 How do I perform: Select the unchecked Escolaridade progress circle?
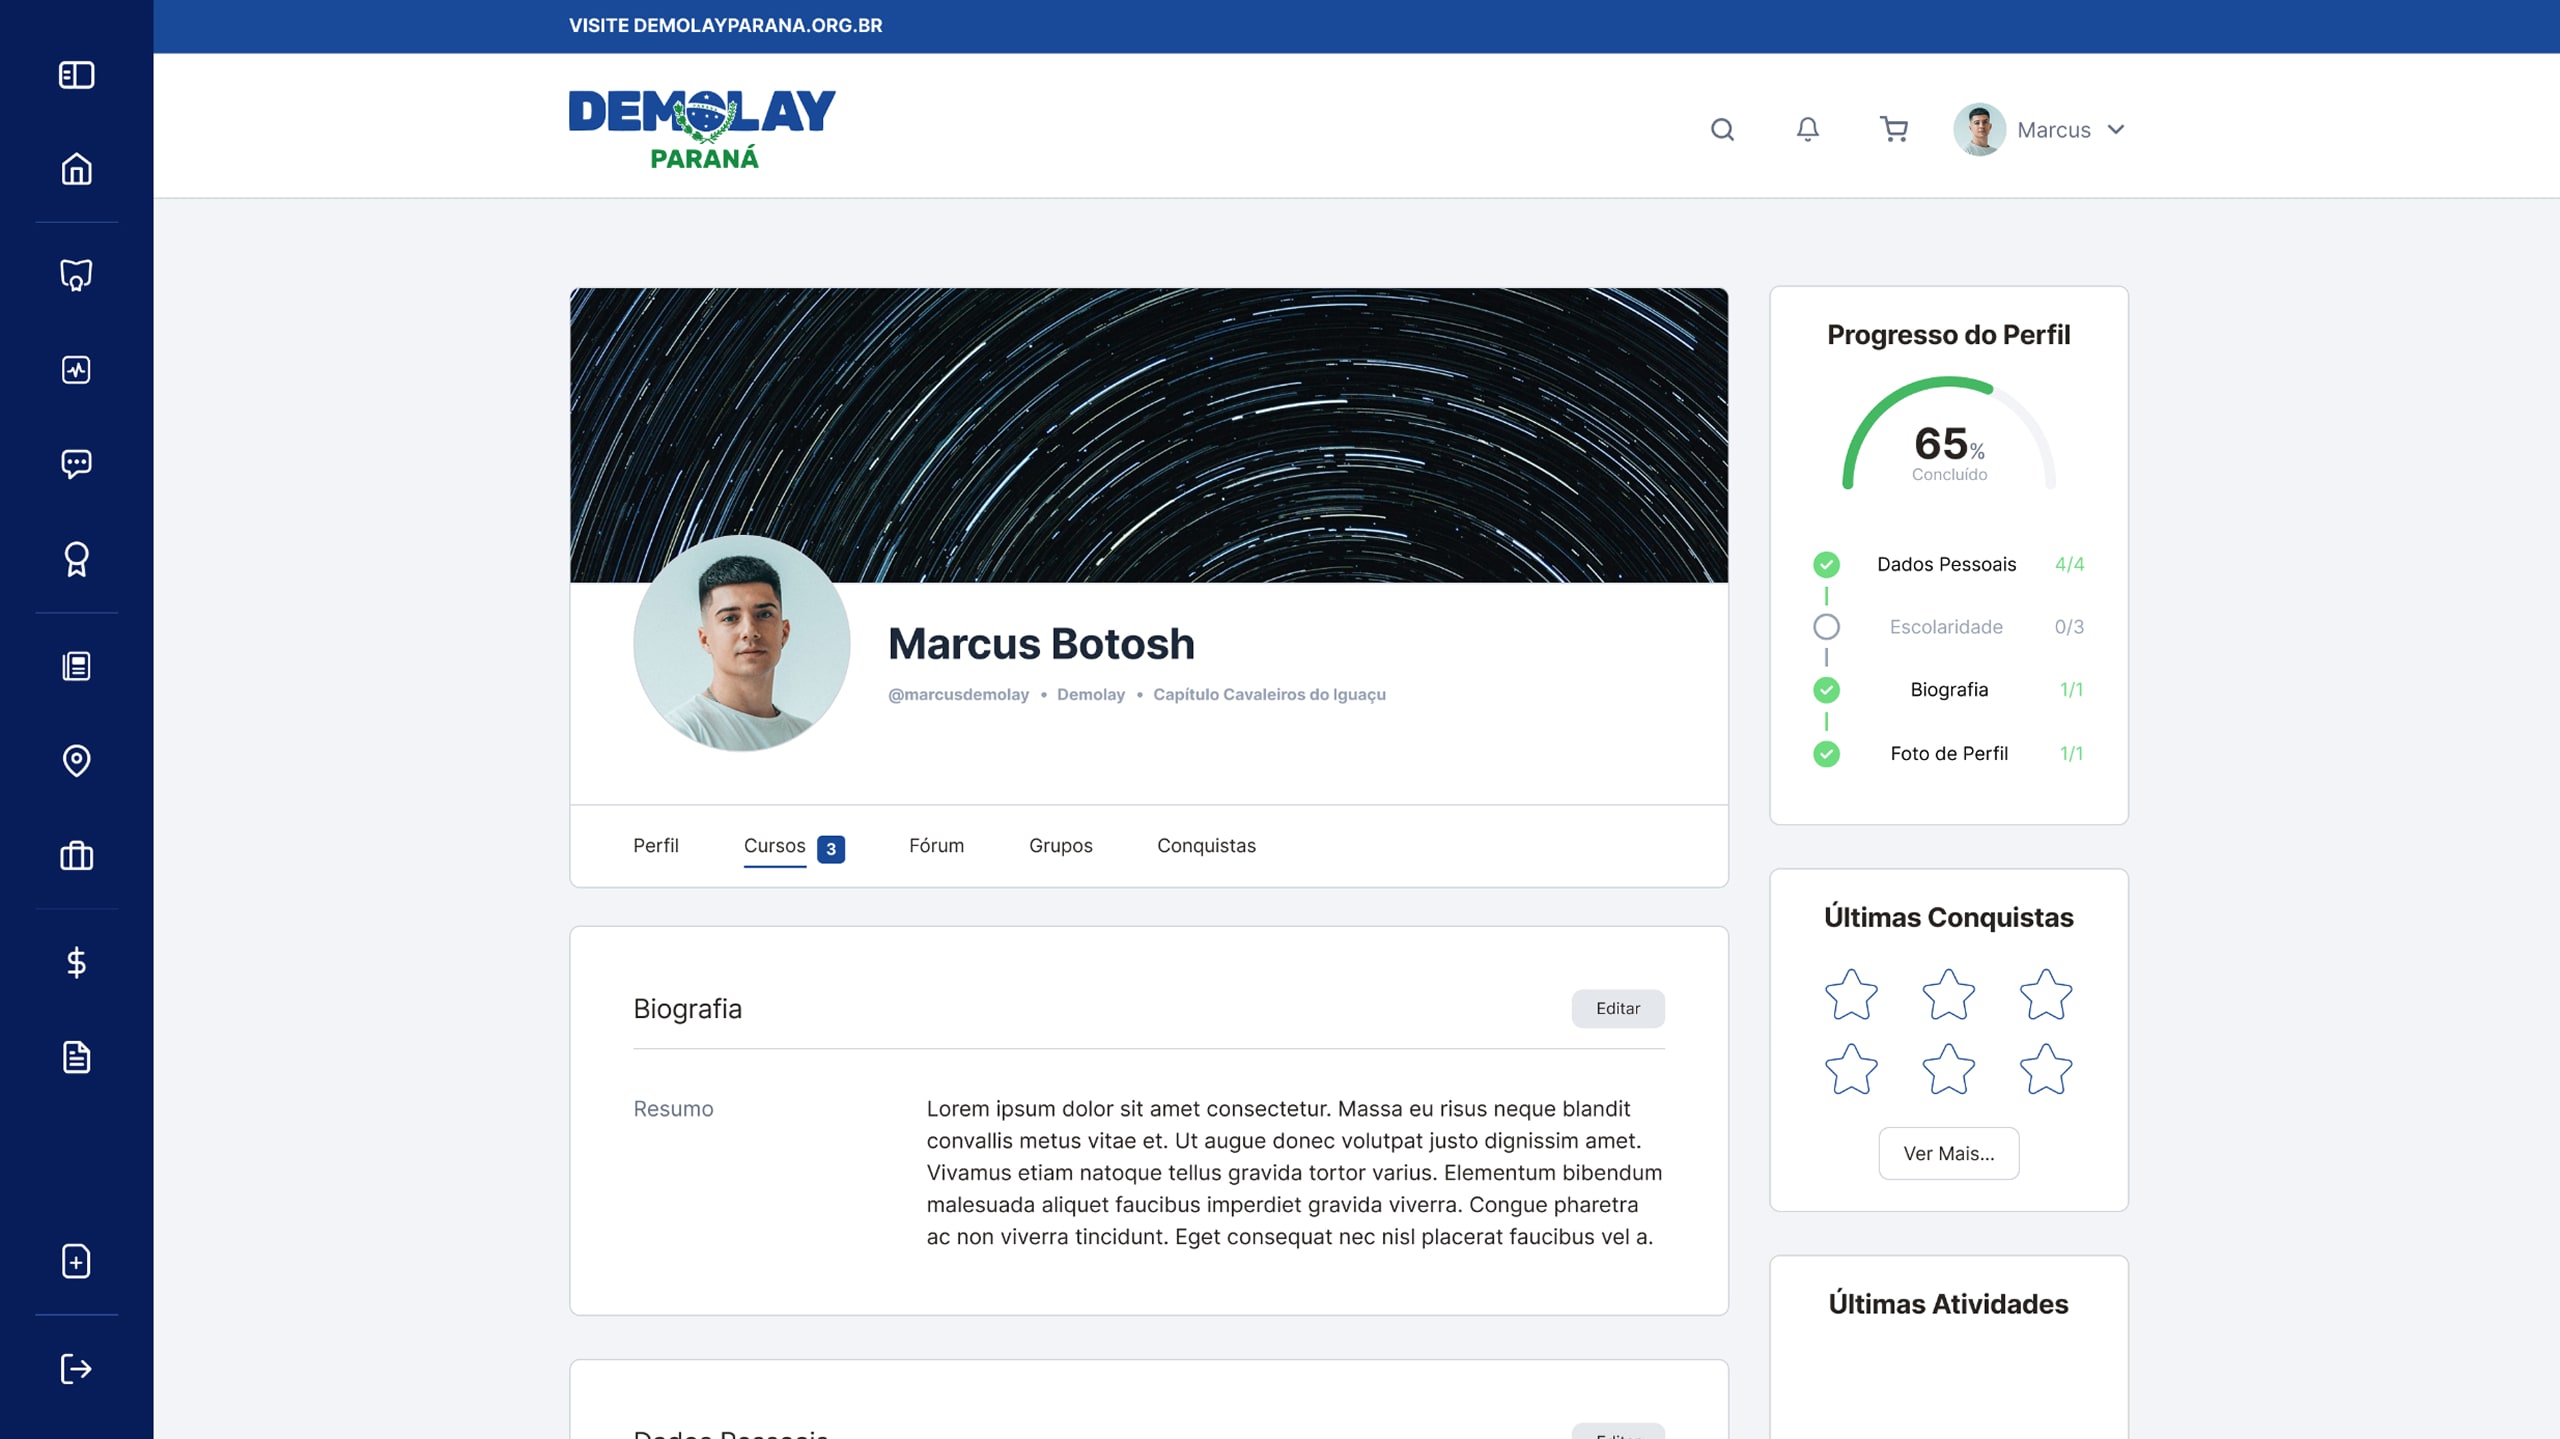(1826, 627)
